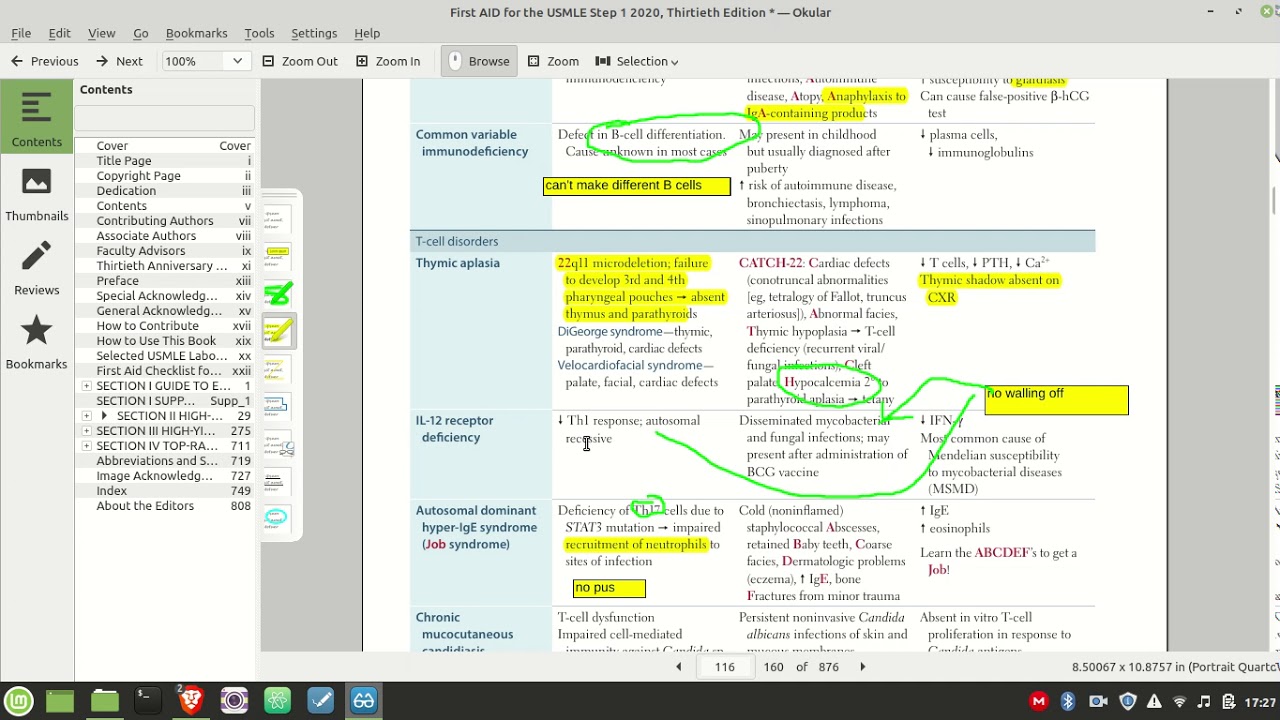This screenshot has height=720, width=1280.
Task: Enable Browse mouse mode
Action: (478, 61)
